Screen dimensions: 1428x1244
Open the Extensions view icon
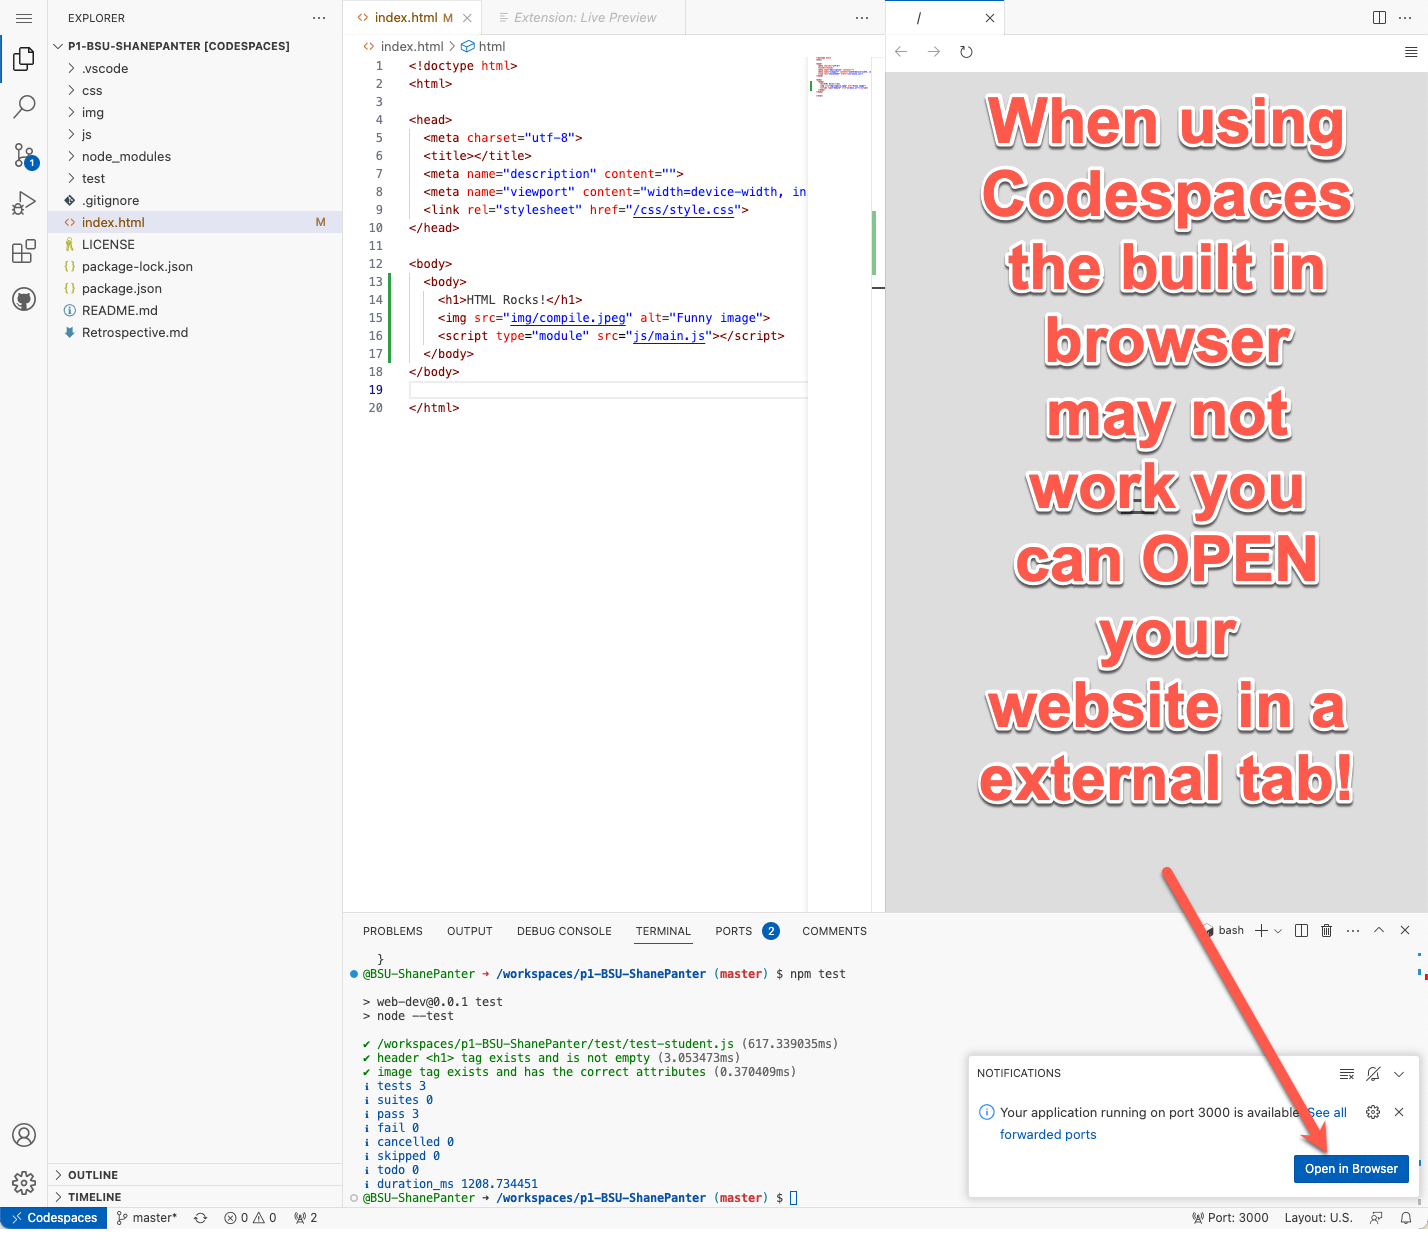[24, 251]
